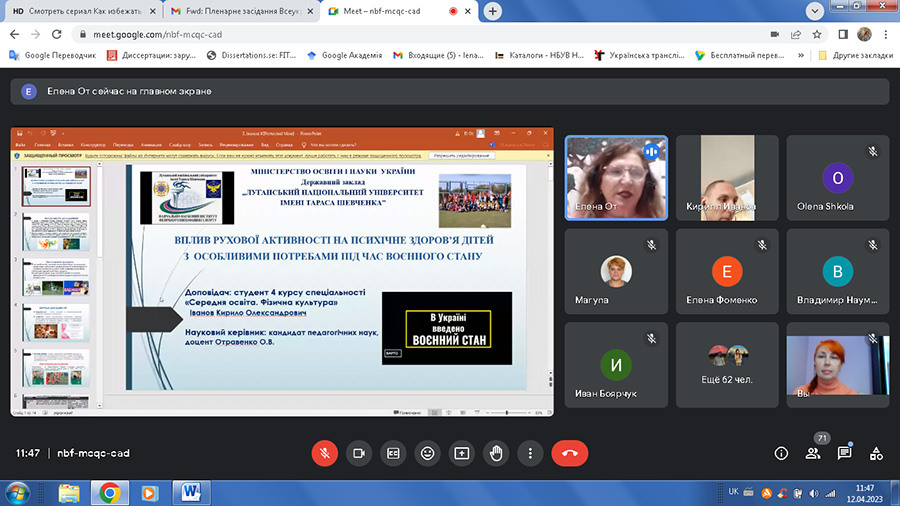Turn on captions in the call

(x=393, y=453)
